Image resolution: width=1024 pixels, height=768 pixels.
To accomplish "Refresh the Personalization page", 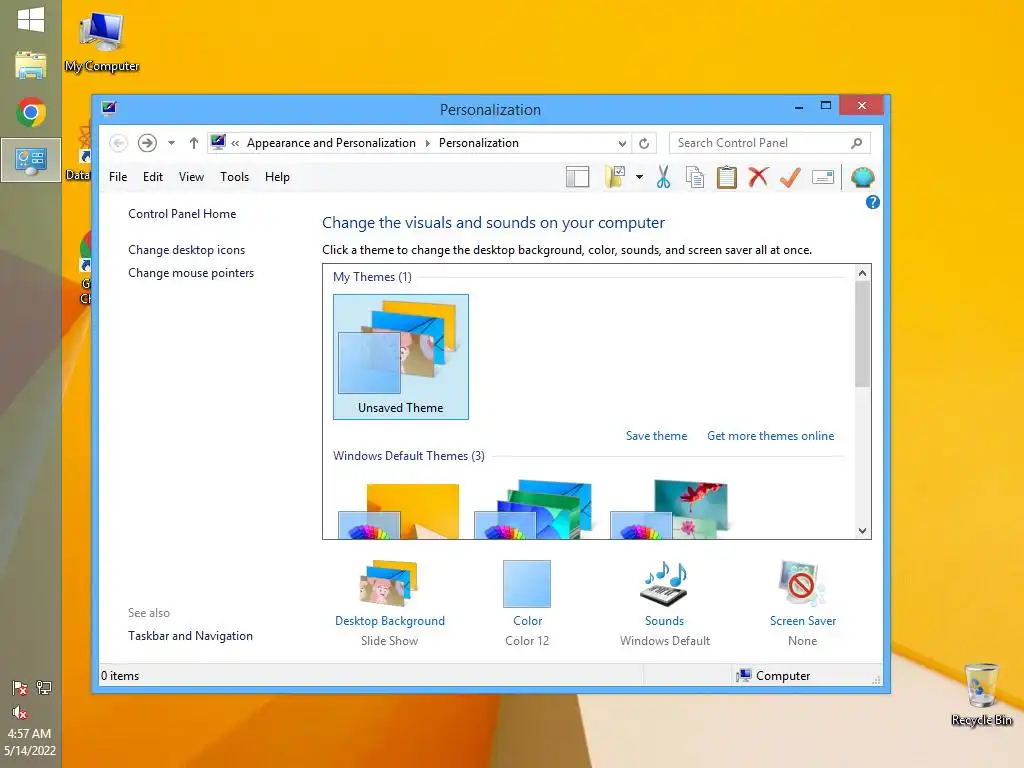I will pos(644,143).
